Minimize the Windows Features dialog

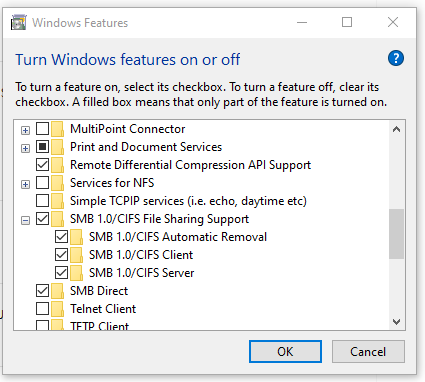click(x=302, y=23)
